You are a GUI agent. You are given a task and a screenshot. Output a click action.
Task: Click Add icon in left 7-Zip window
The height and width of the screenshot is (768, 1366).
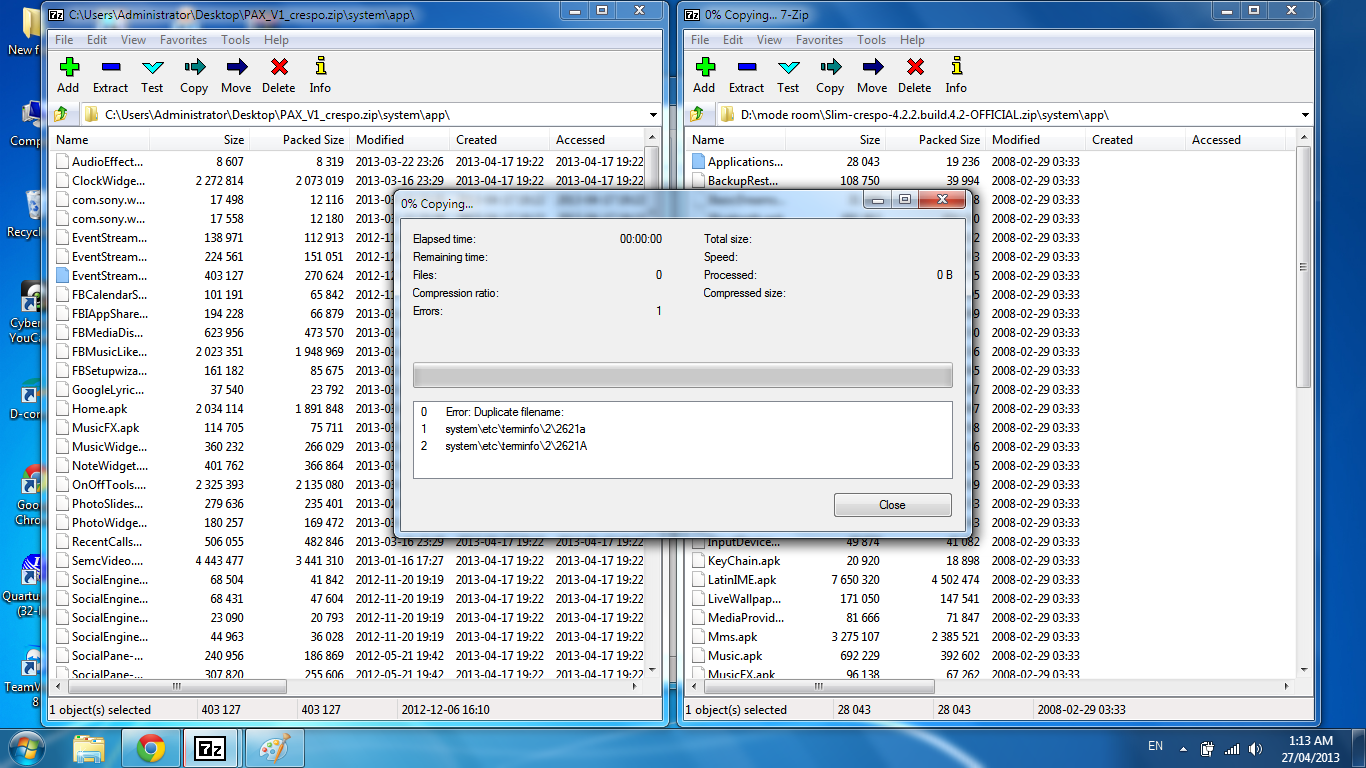68,75
